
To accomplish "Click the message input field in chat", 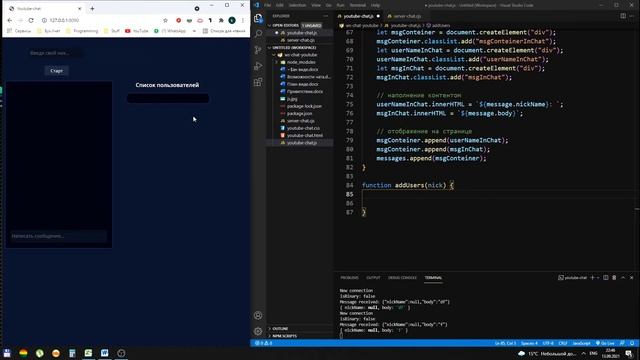I will click(x=58, y=236).
